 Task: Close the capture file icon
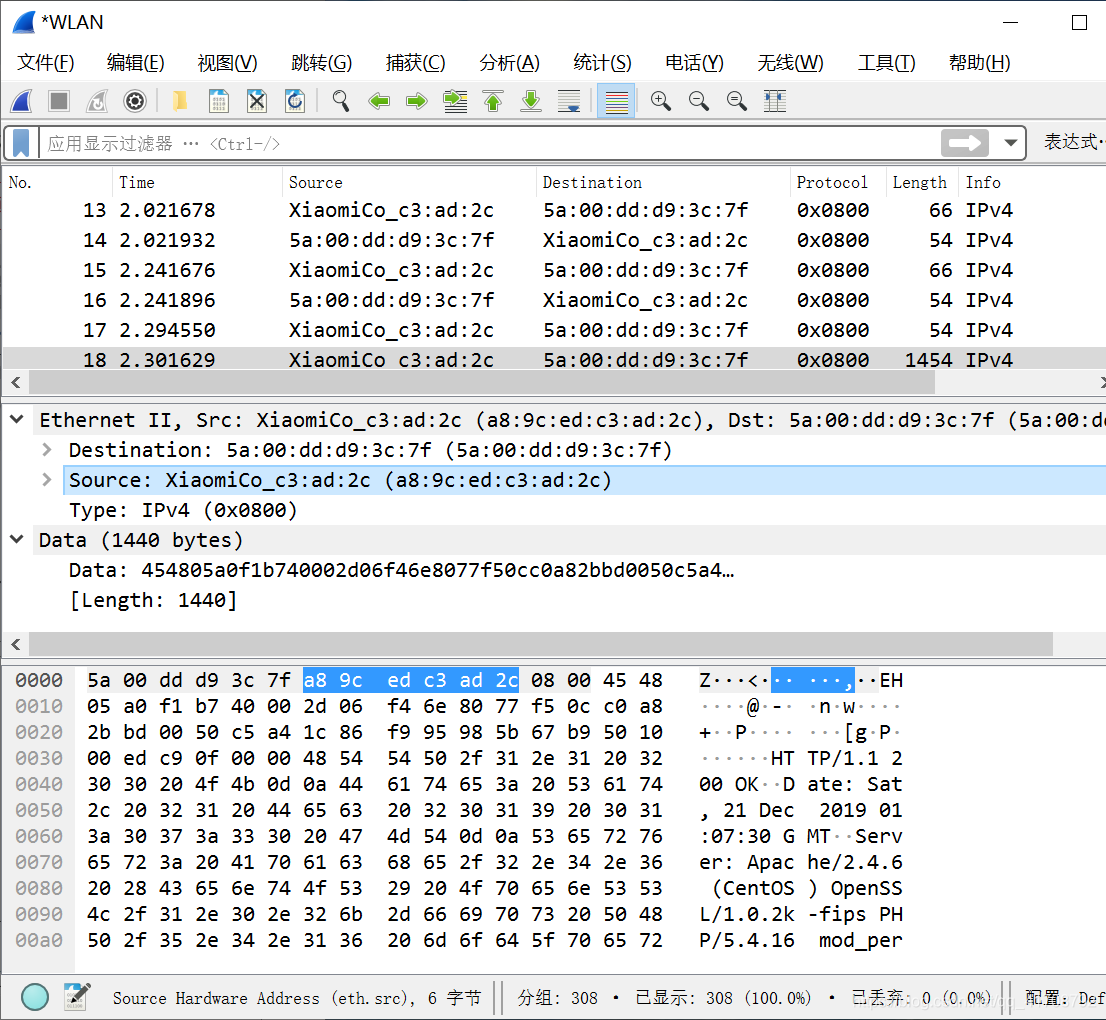(x=257, y=102)
